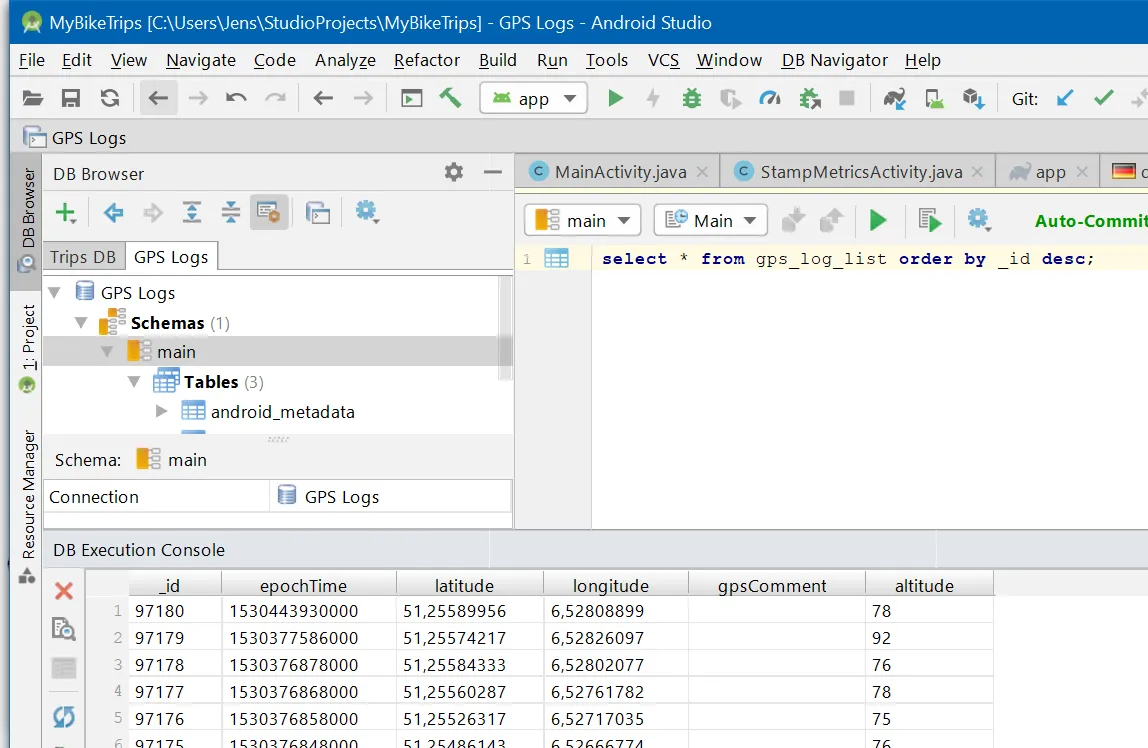Toggle the highlighted object properties button

(269, 212)
